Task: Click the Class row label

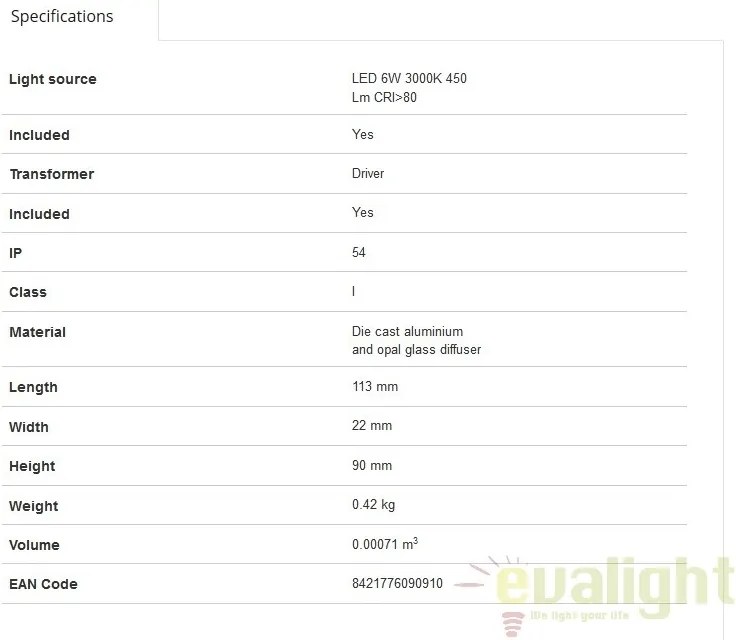Action: 28,292
